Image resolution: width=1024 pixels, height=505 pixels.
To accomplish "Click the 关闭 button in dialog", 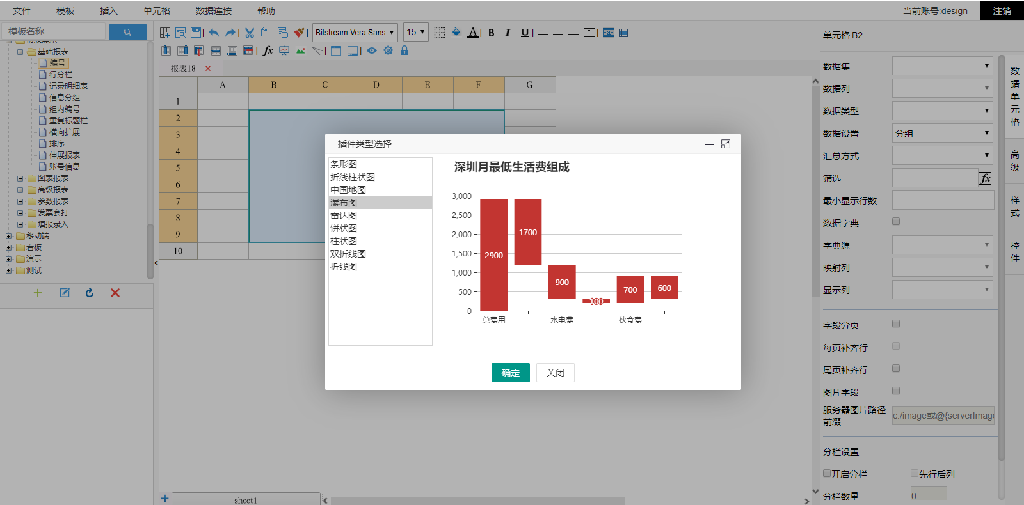I will tap(555, 372).
